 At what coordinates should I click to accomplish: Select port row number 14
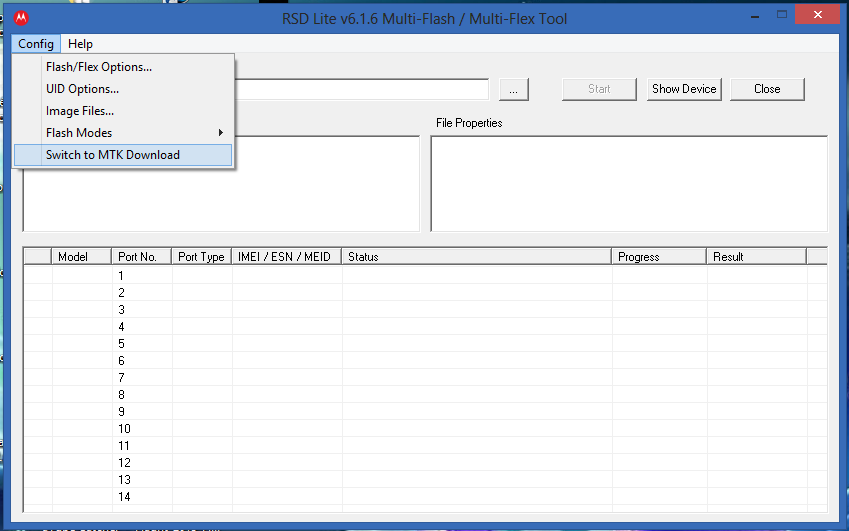pyautogui.click(x=425, y=496)
